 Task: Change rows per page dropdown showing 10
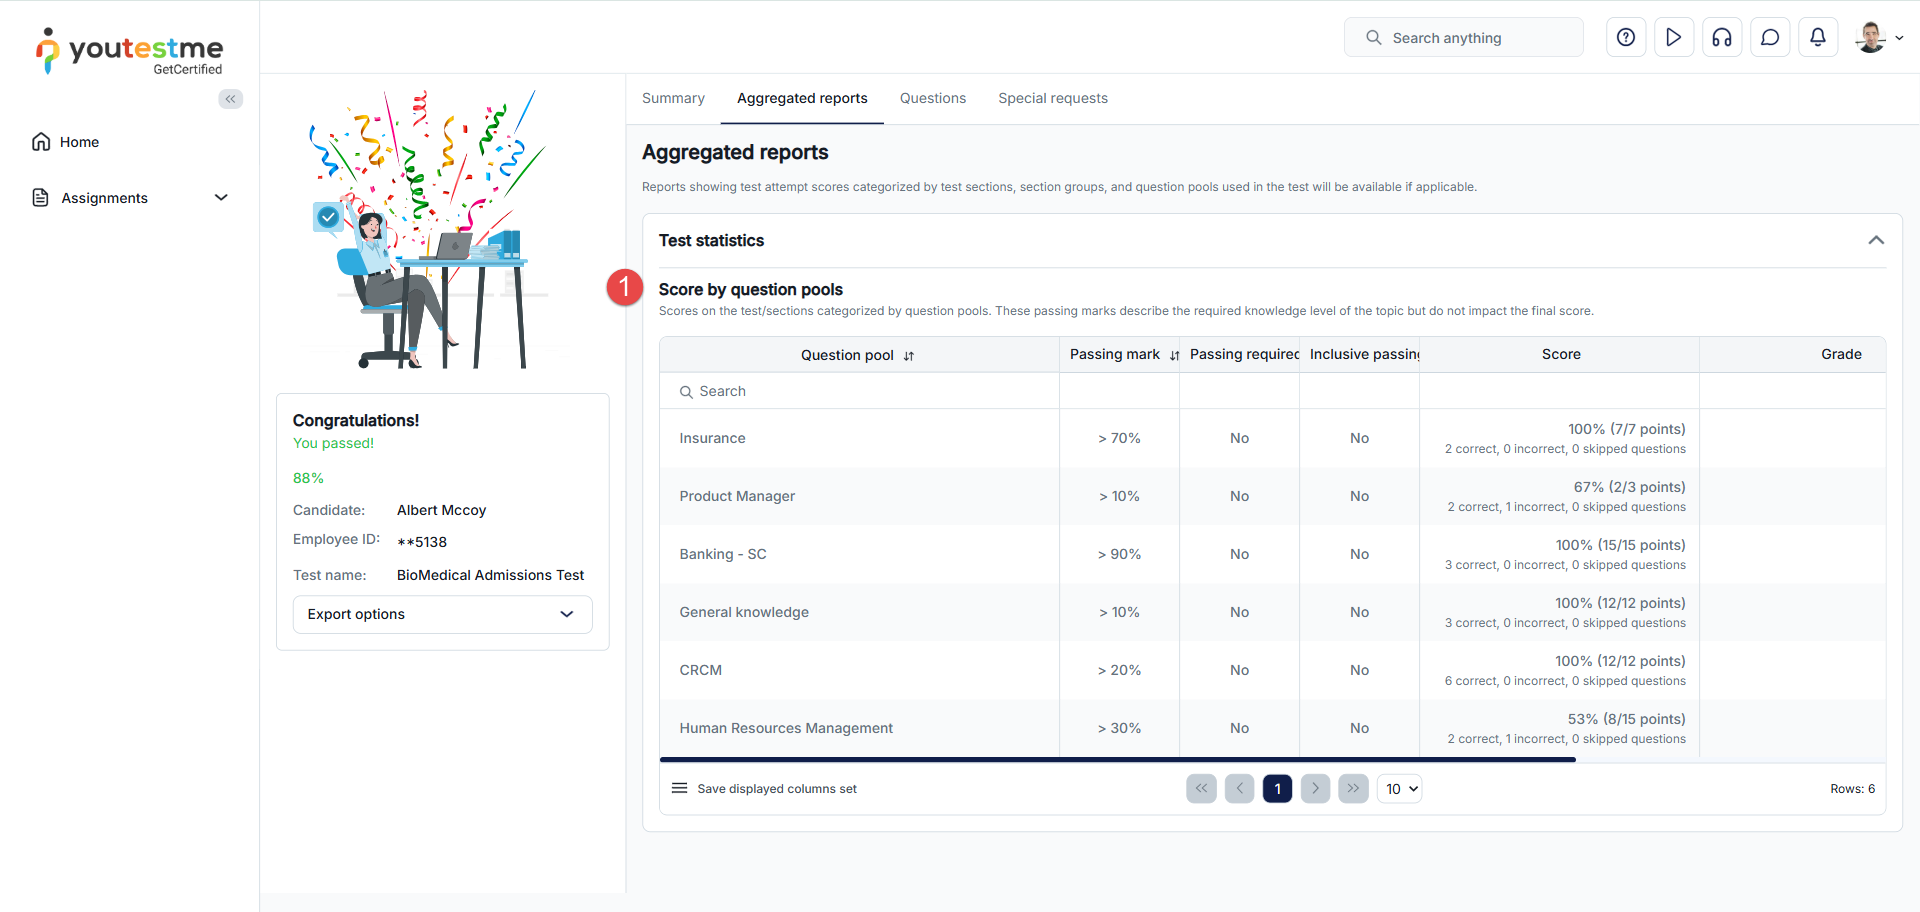pos(1399,789)
